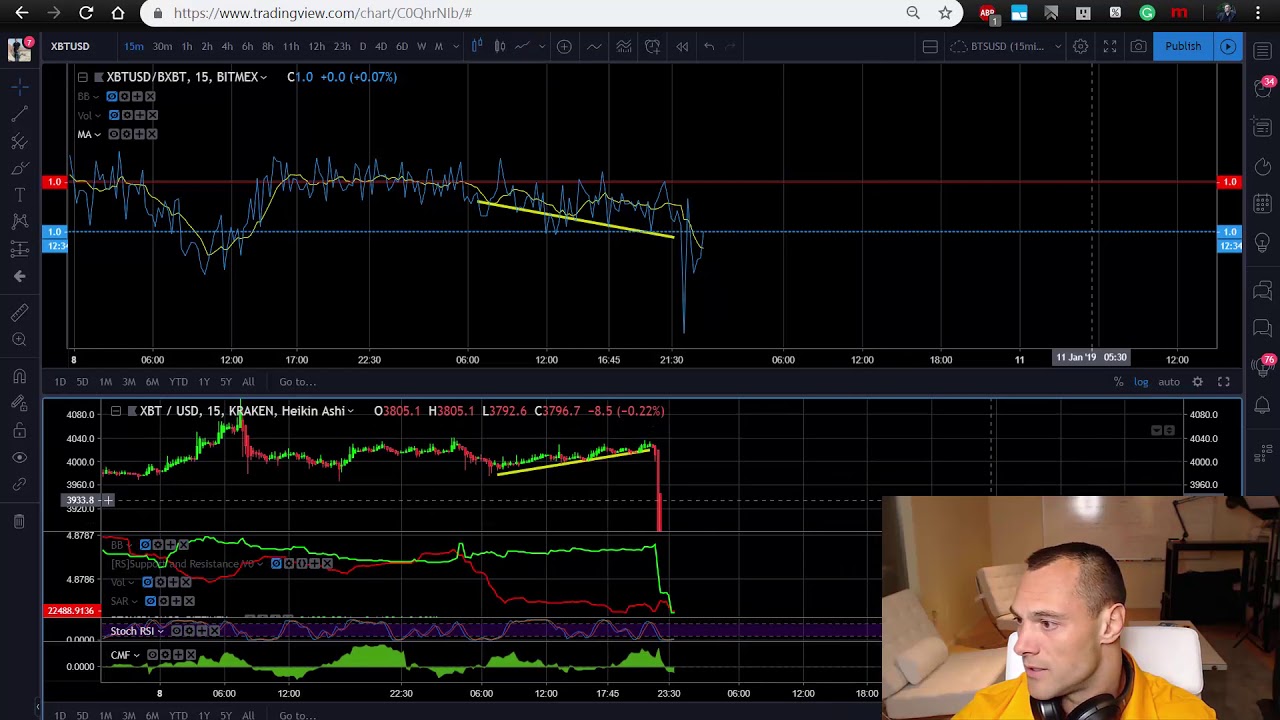Viewport: 1280px width, 720px height.
Task: Open the indicators icon in top toolbar
Action: tap(594, 46)
